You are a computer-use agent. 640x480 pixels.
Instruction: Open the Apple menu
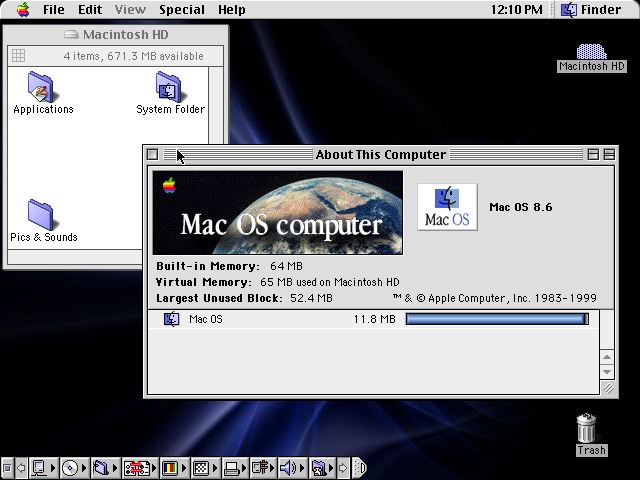(x=23, y=9)
